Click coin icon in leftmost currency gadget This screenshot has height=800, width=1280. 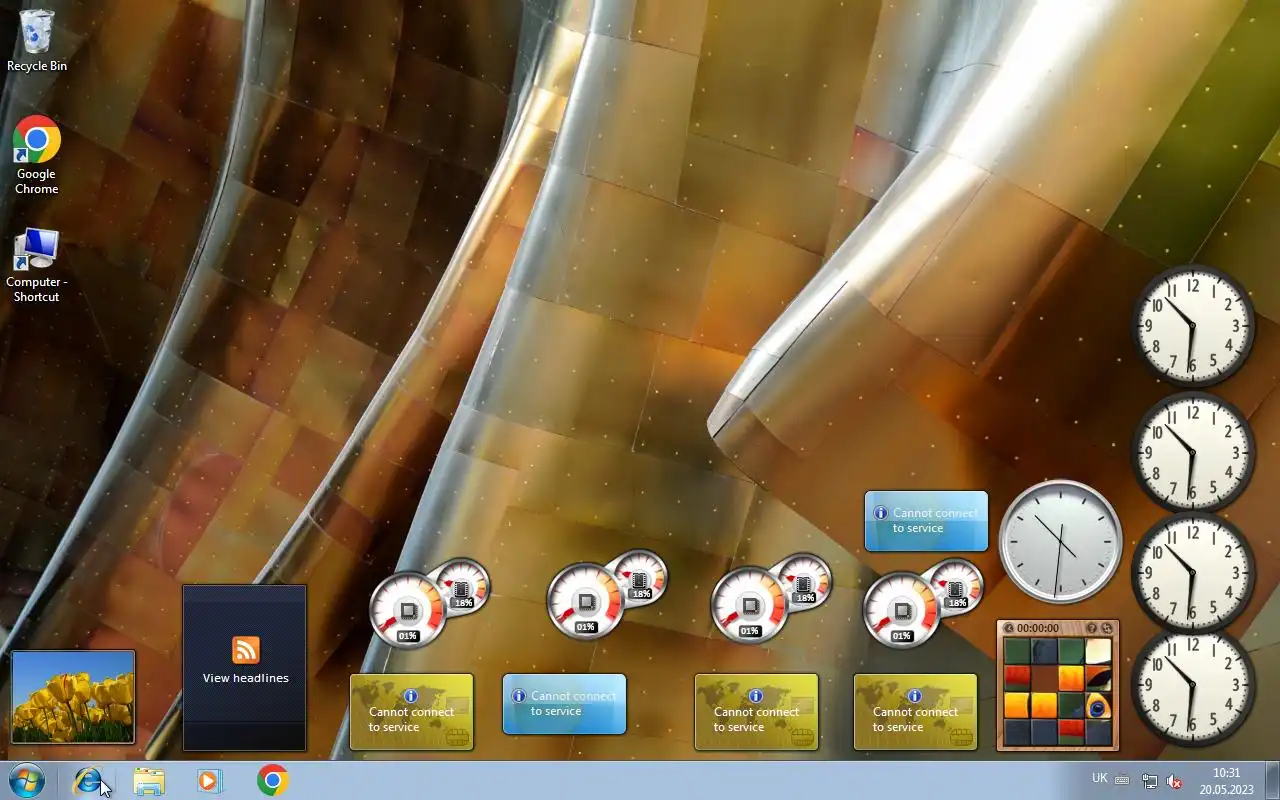458,738
